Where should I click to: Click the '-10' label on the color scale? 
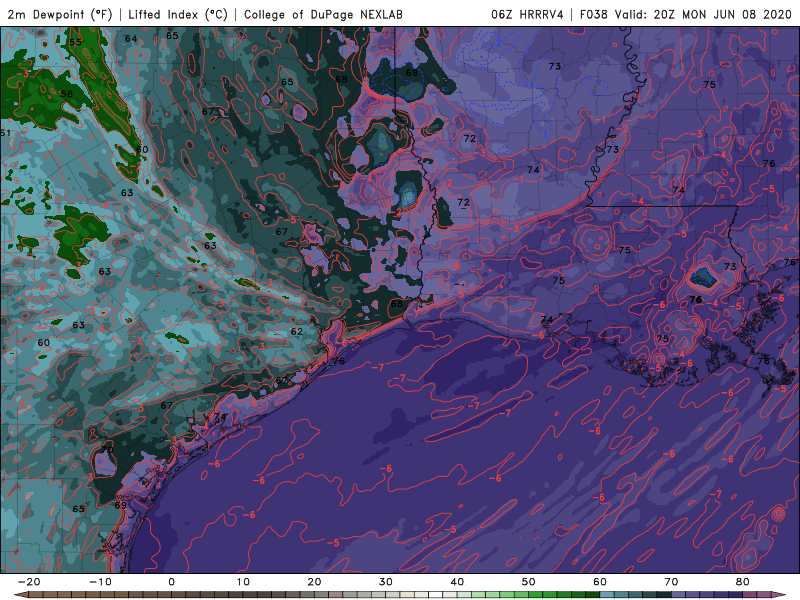100,582
